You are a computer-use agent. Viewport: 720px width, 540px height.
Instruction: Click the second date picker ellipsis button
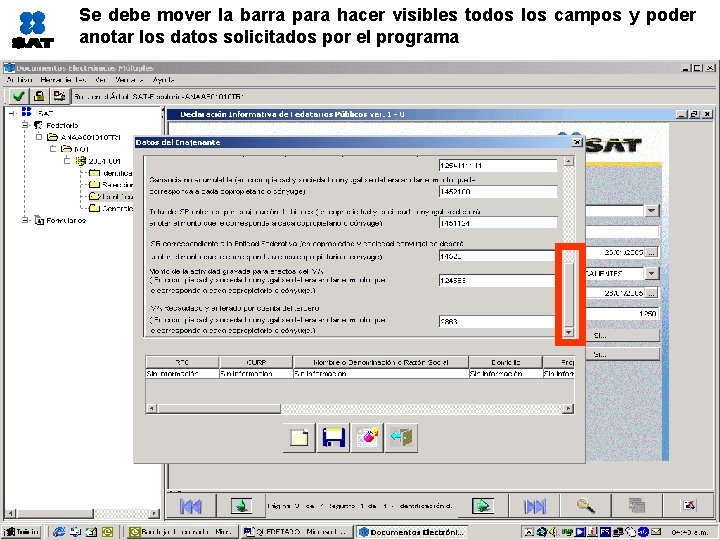(x=652, y=292)
